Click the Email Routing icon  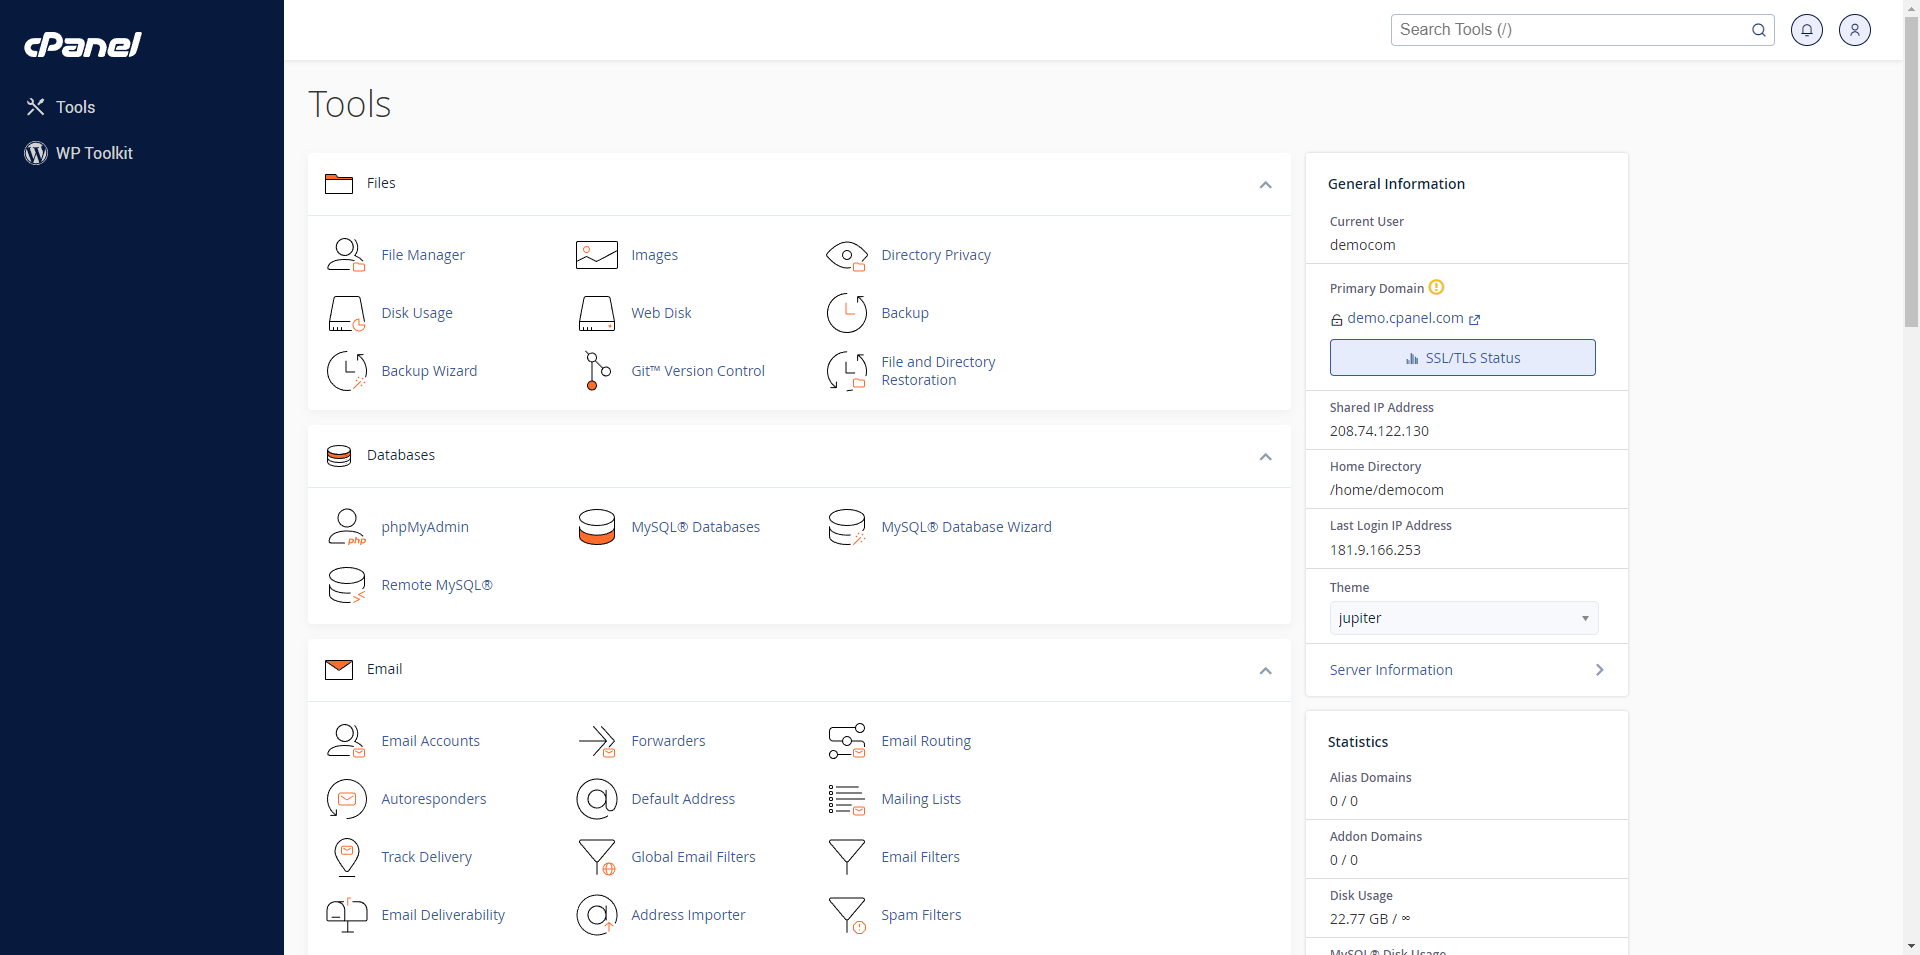click(846, 741)
